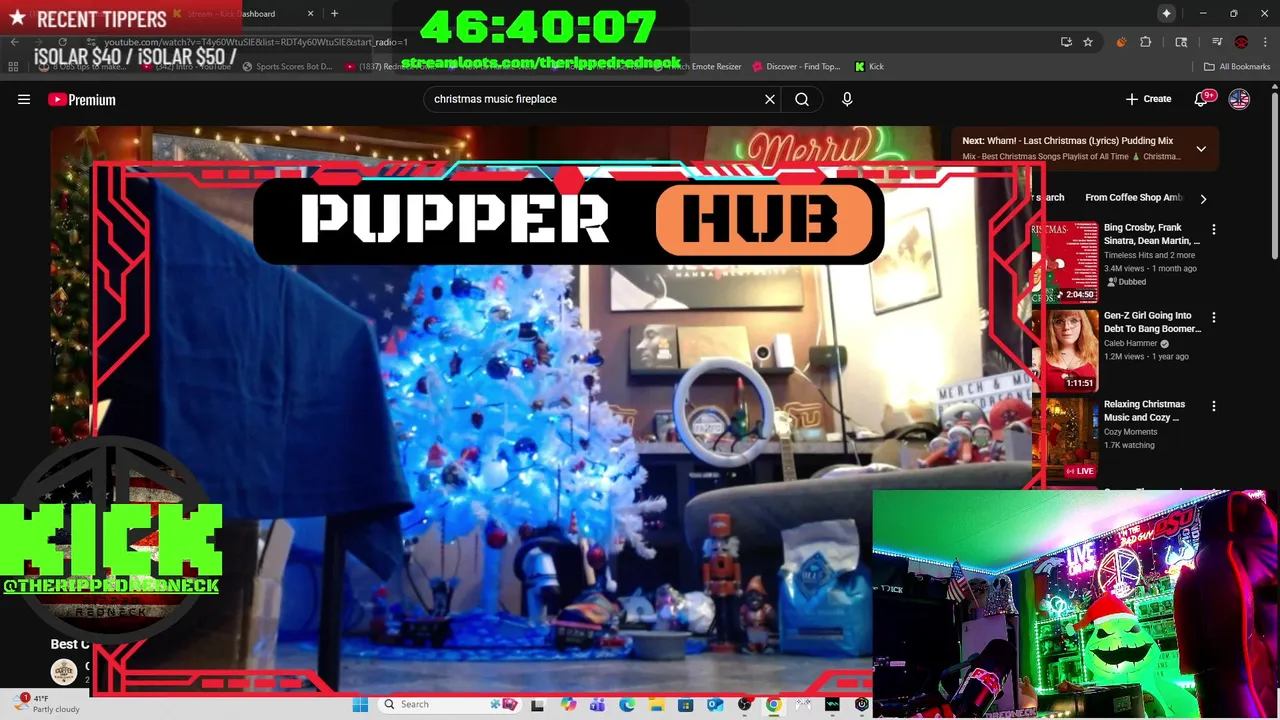Open Chrome profile avatar in toolbar

[1241, 42]
